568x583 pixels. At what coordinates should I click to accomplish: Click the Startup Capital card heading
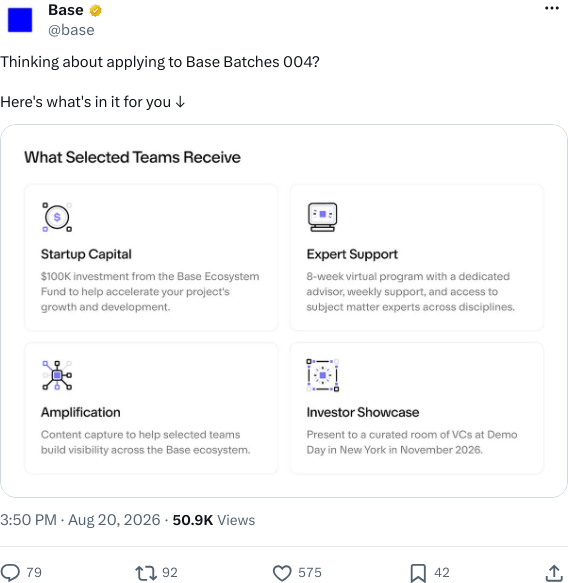86,254
